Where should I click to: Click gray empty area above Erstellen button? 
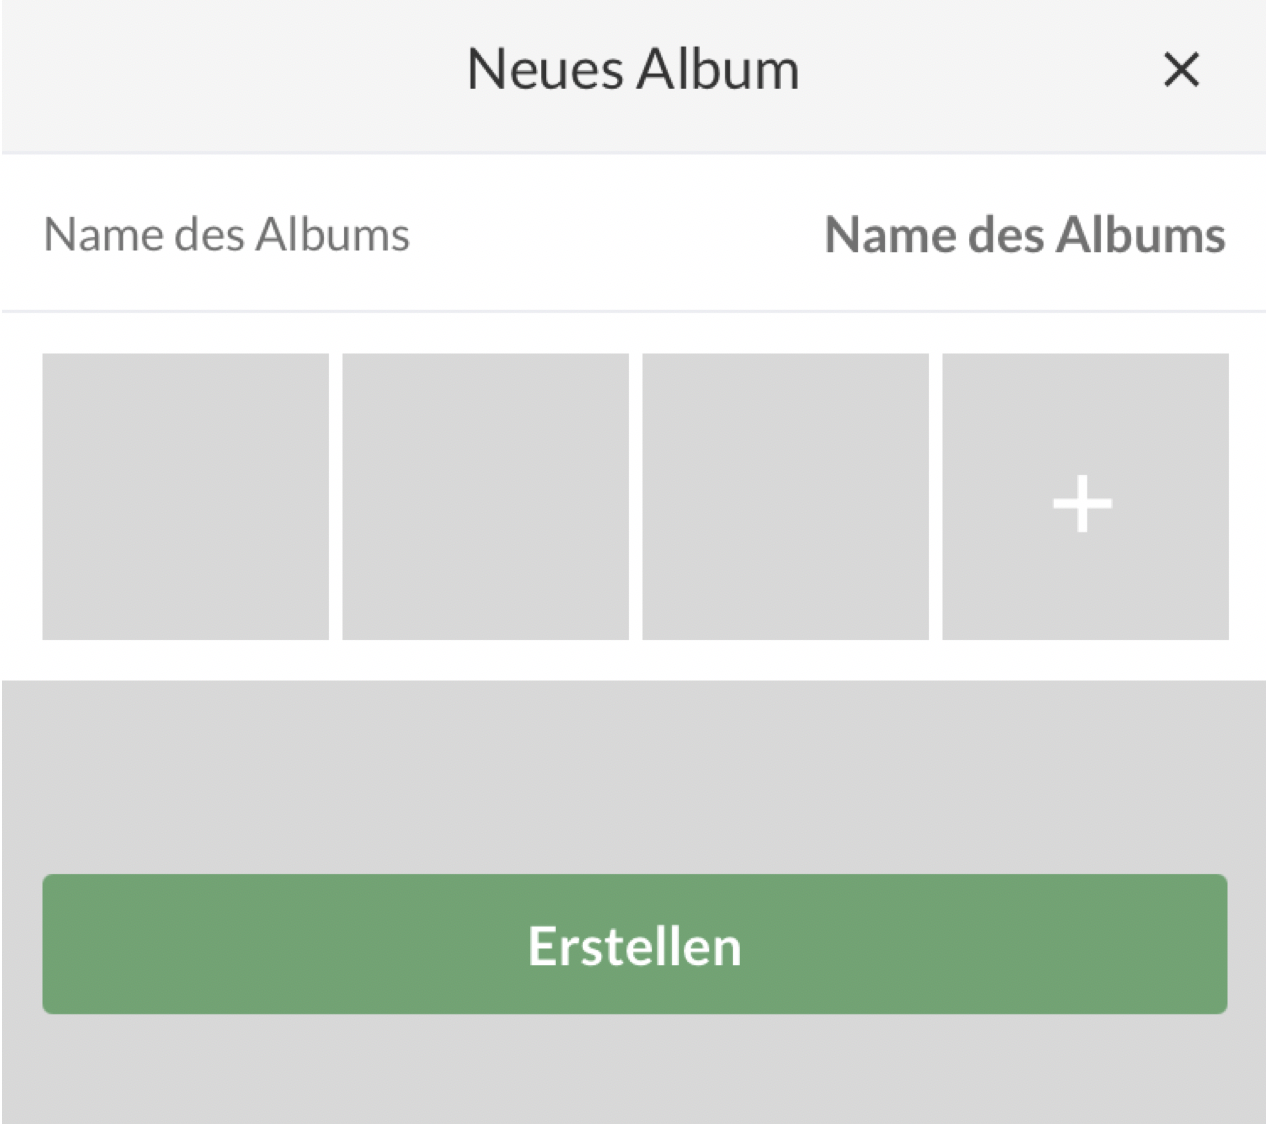click(633, 775)
